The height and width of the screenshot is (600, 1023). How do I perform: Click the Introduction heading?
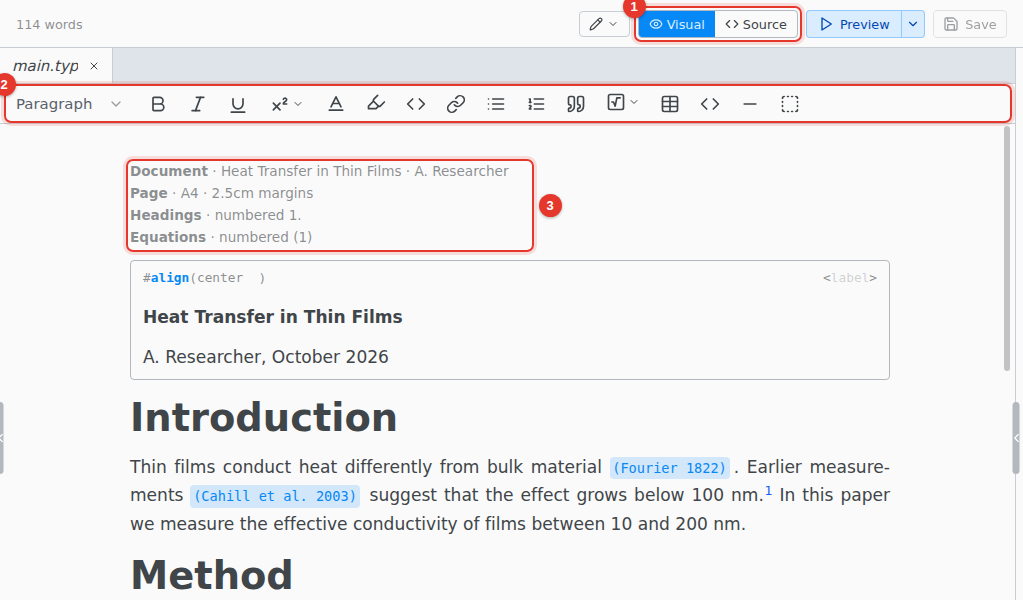click(x=264, y=417)
